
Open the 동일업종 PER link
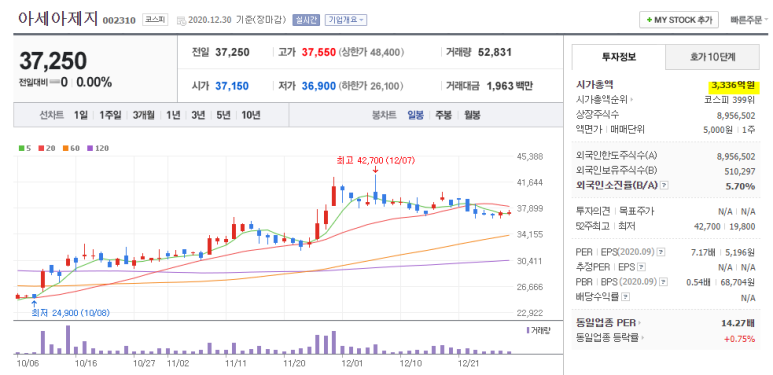(609, 323)
